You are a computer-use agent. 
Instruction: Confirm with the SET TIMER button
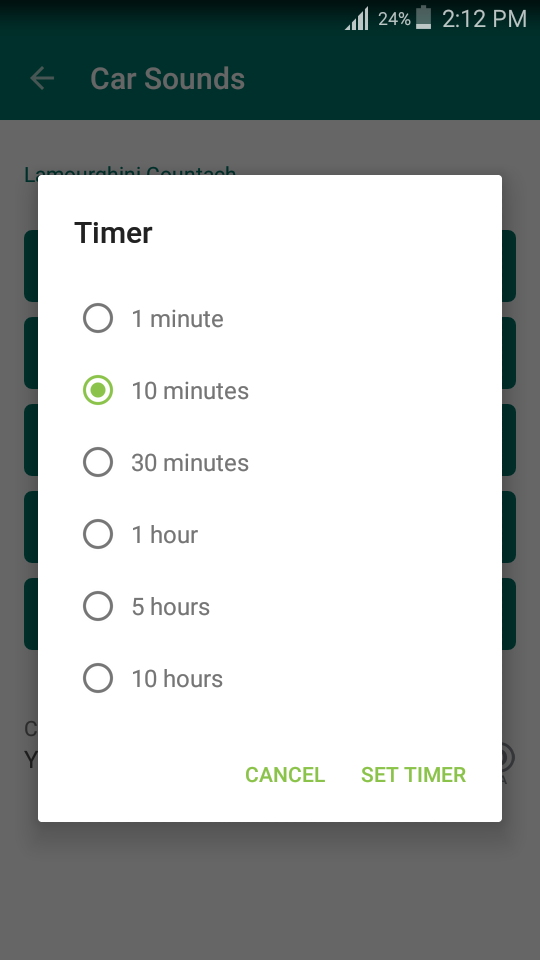coord(413,774)
